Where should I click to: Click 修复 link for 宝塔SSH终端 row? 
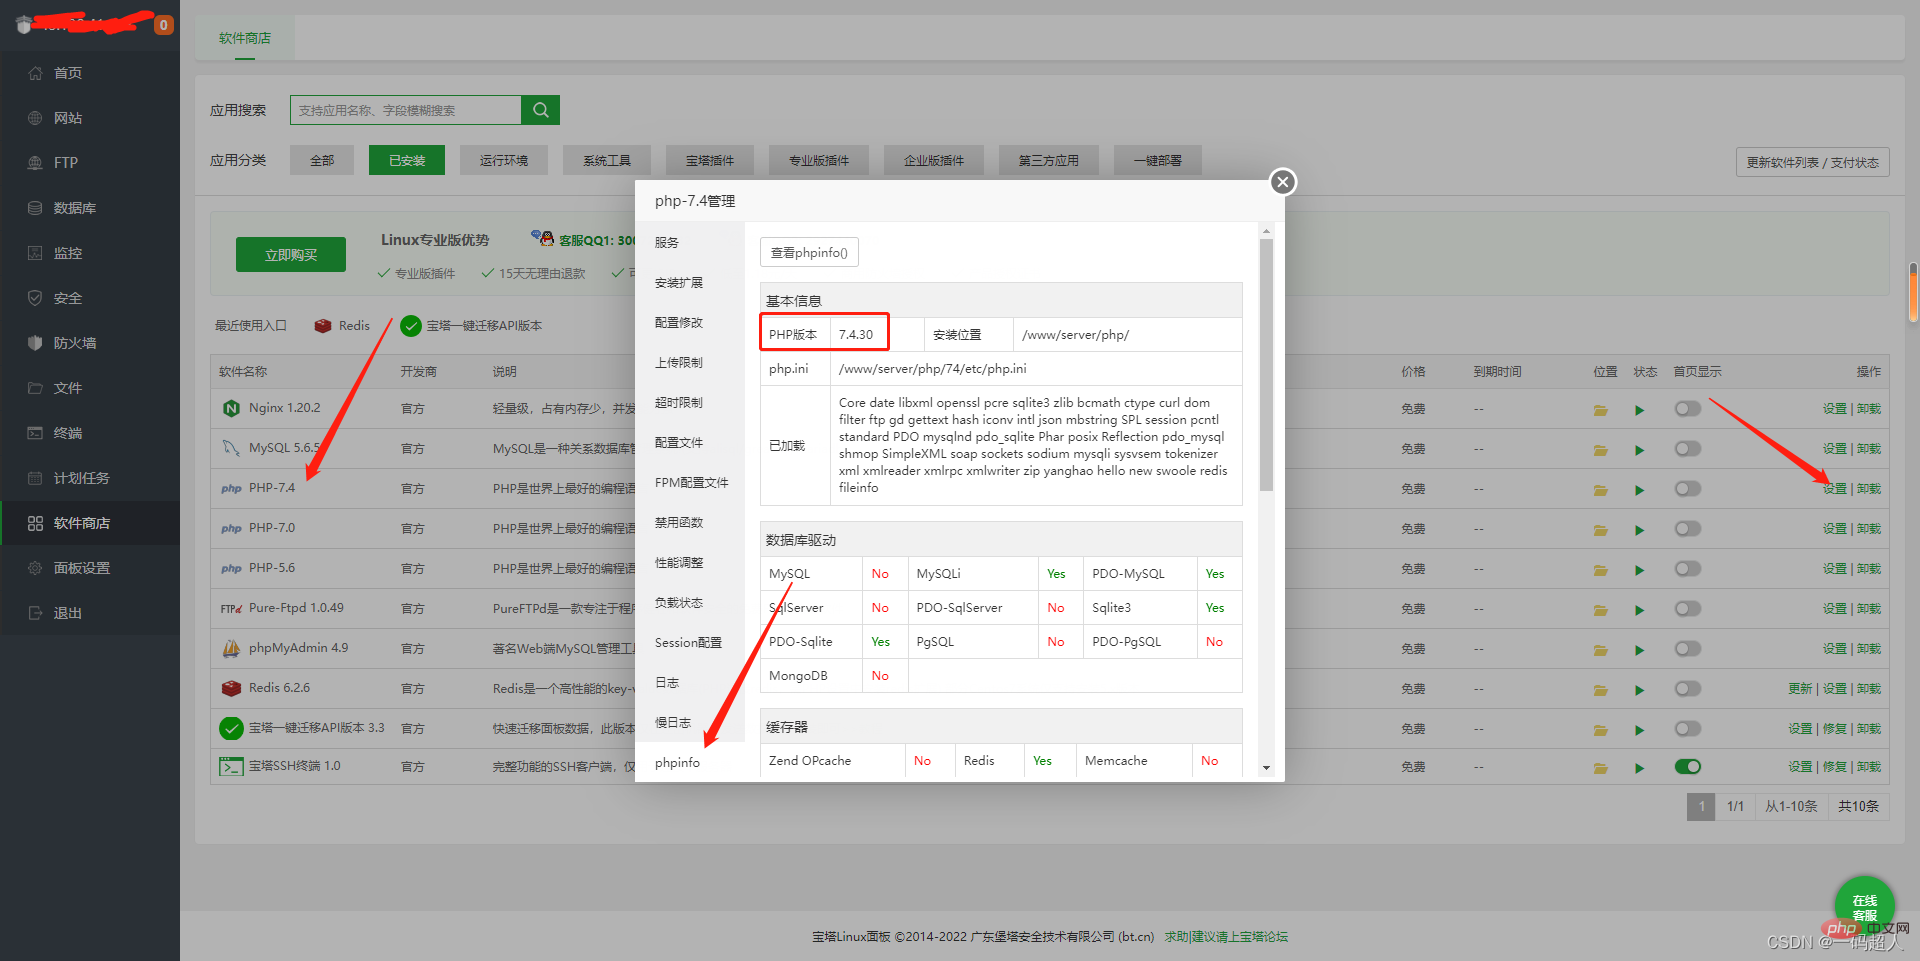pyautogui.click(x=1835, y=766)
